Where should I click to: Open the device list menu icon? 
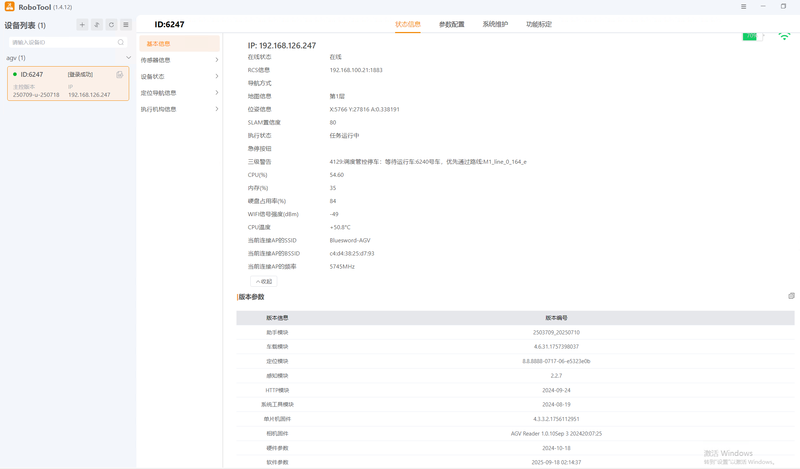(126, 24)
